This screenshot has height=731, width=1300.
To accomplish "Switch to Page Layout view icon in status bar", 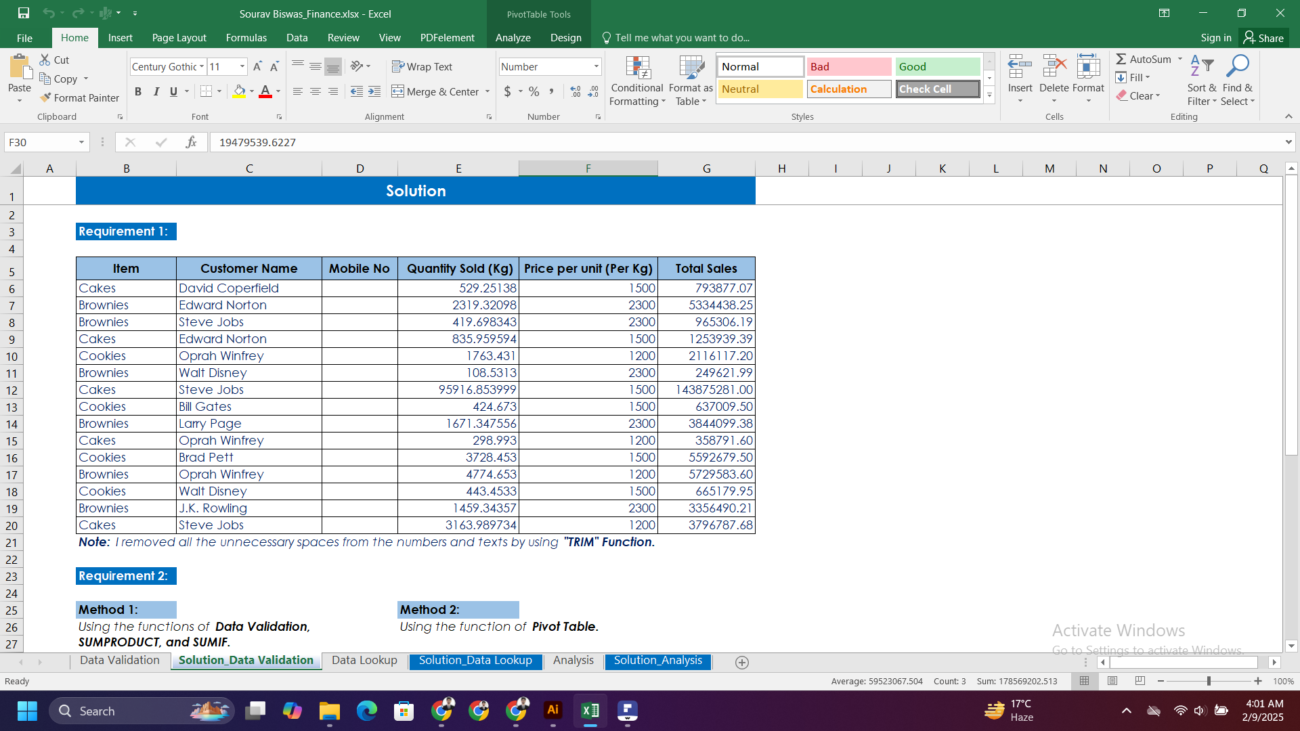I will (x=1112, y=681).
